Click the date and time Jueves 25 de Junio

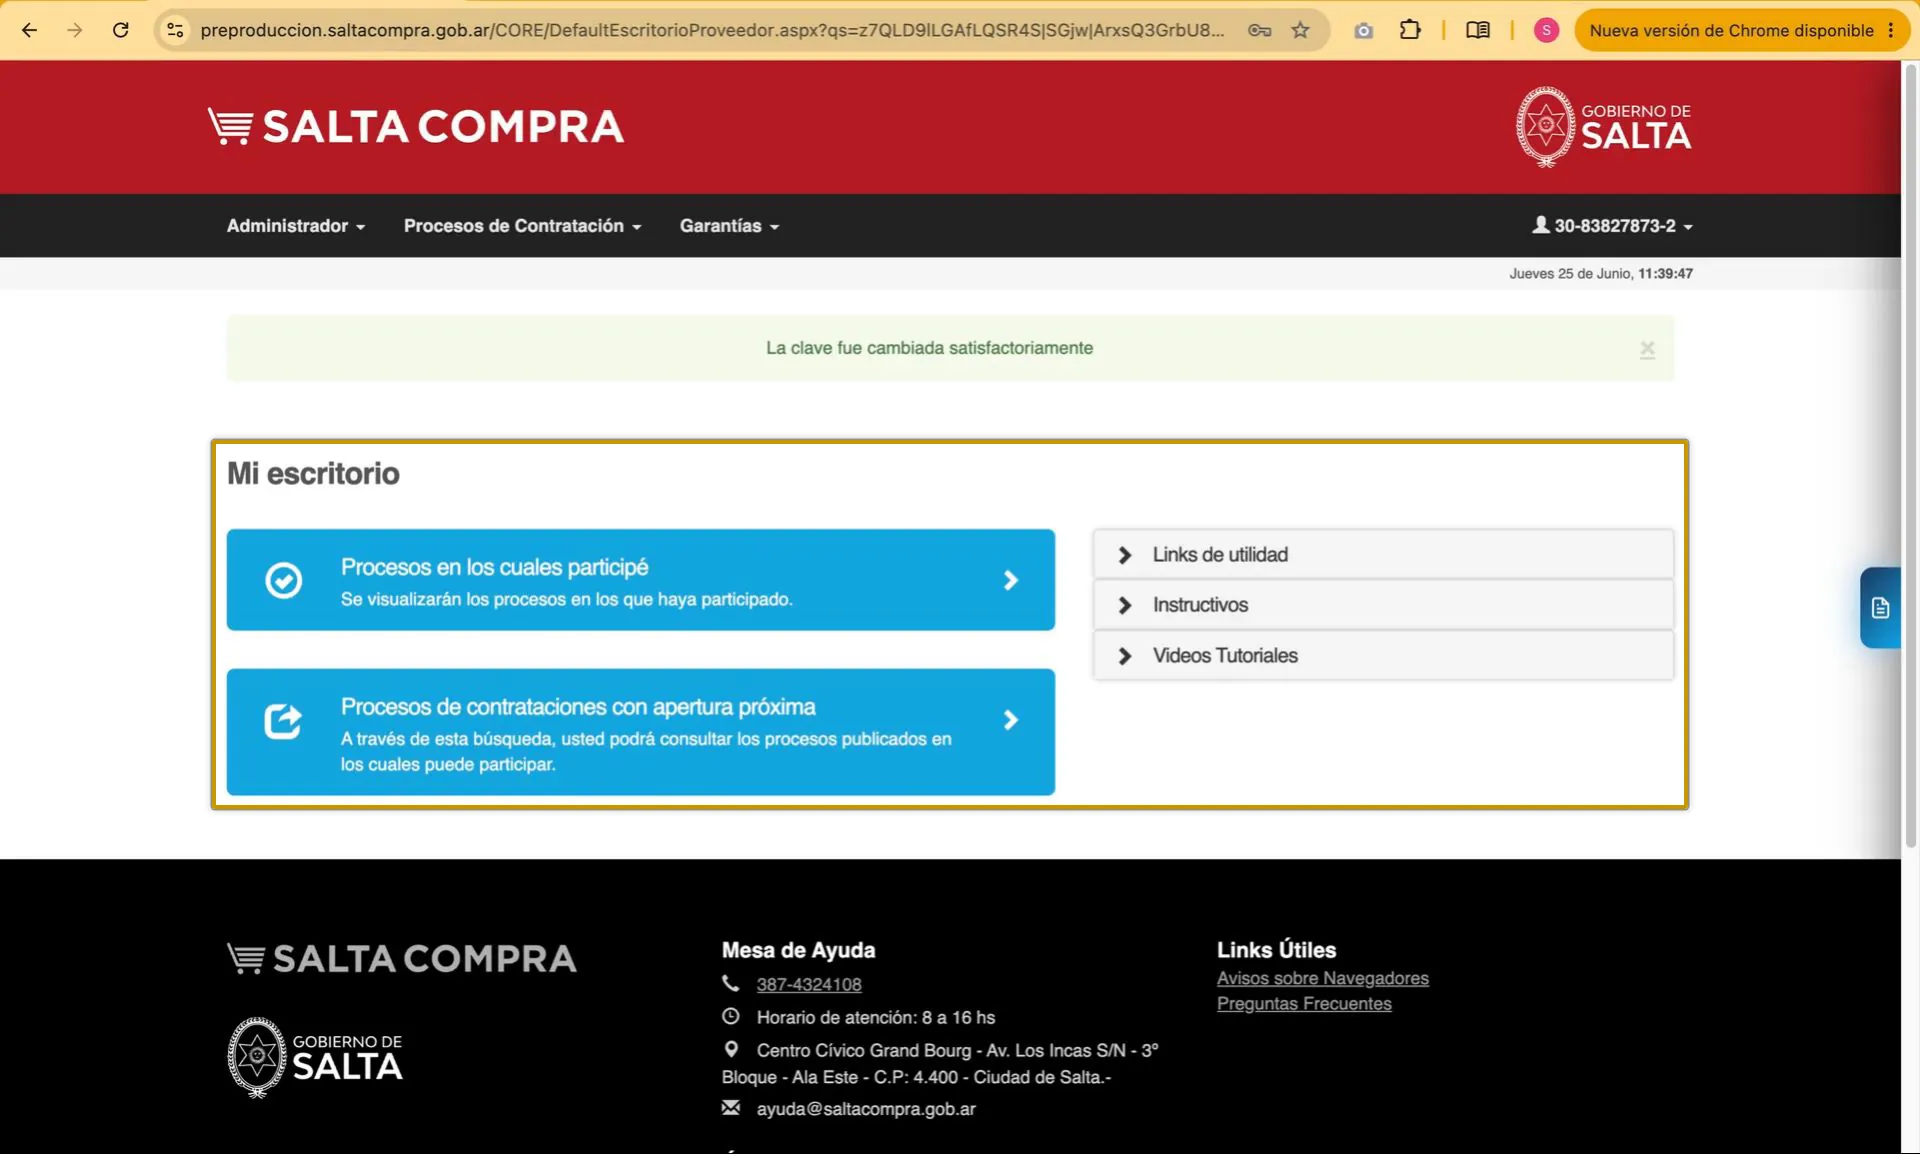[x=1601, y=273]
